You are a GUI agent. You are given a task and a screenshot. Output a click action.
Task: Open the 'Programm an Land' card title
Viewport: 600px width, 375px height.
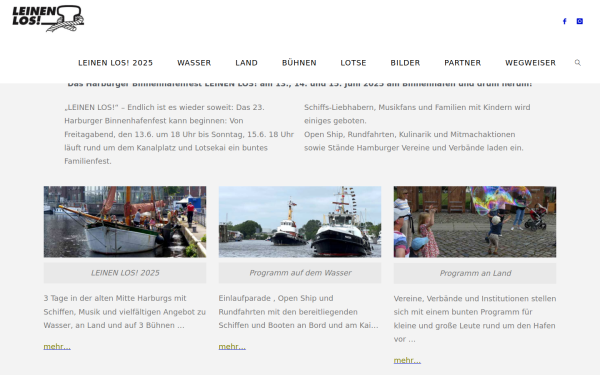click(x=475, y=273)
